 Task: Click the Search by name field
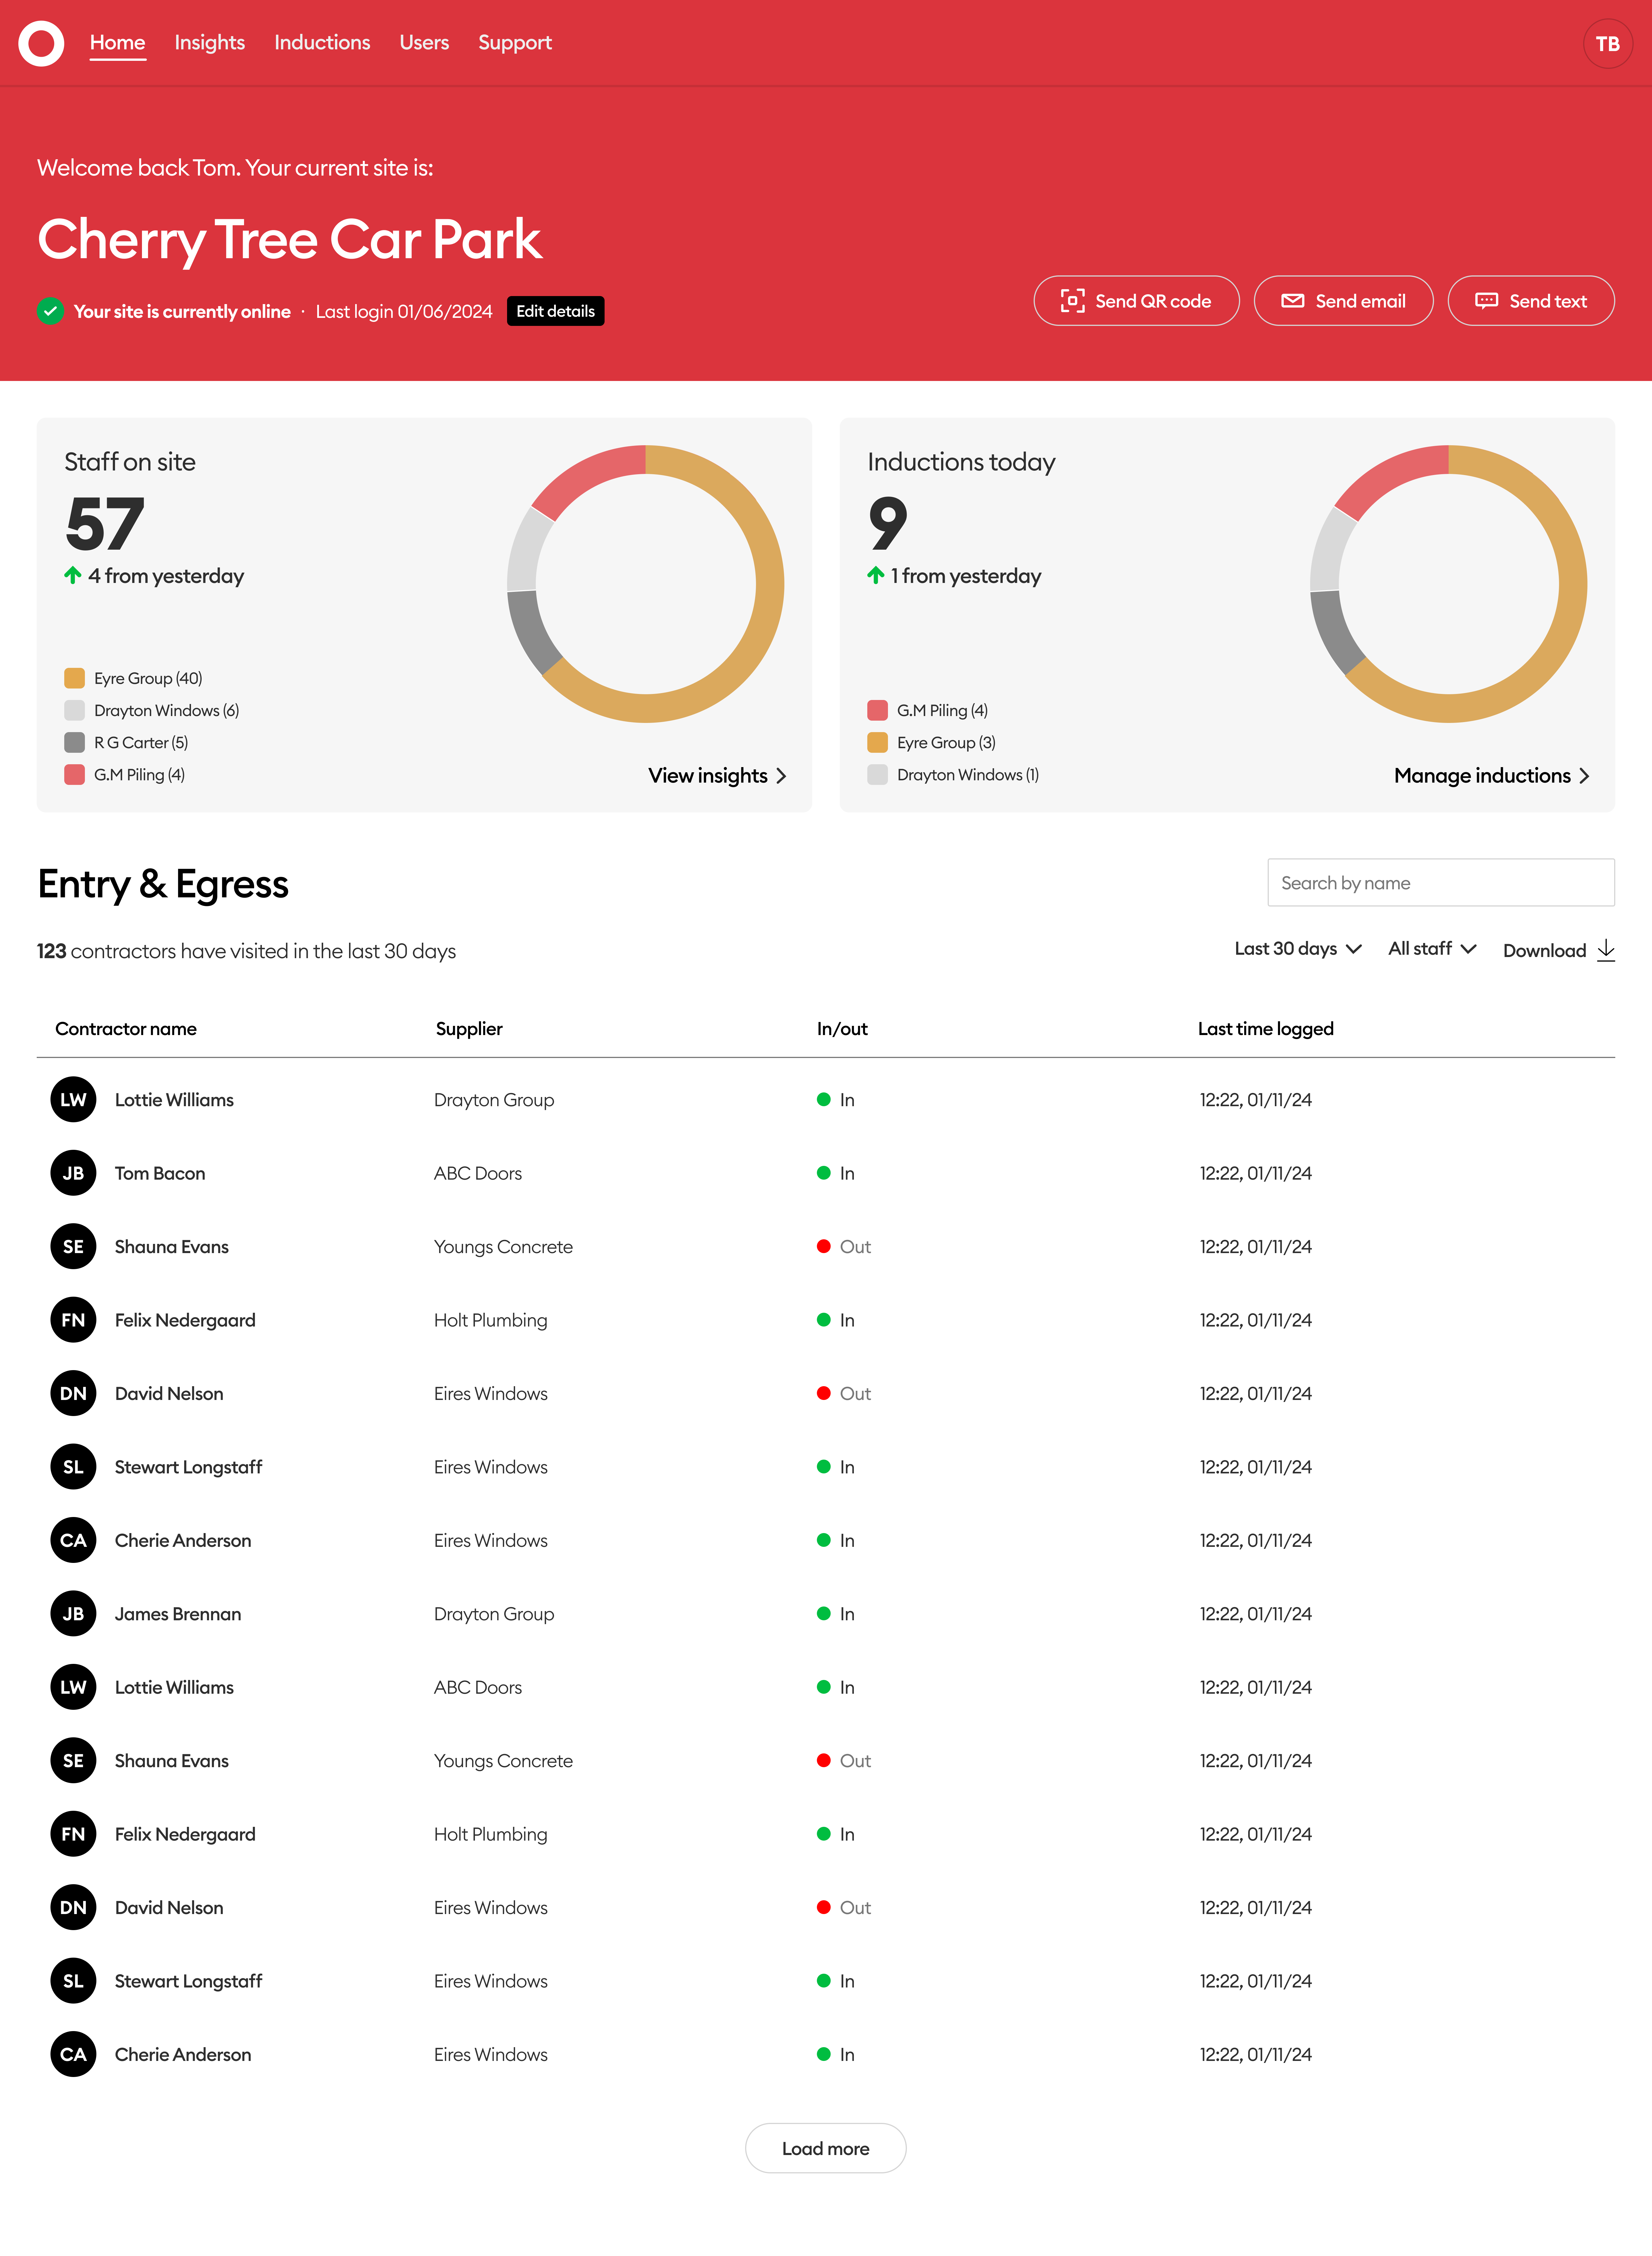coord(1441,883)
